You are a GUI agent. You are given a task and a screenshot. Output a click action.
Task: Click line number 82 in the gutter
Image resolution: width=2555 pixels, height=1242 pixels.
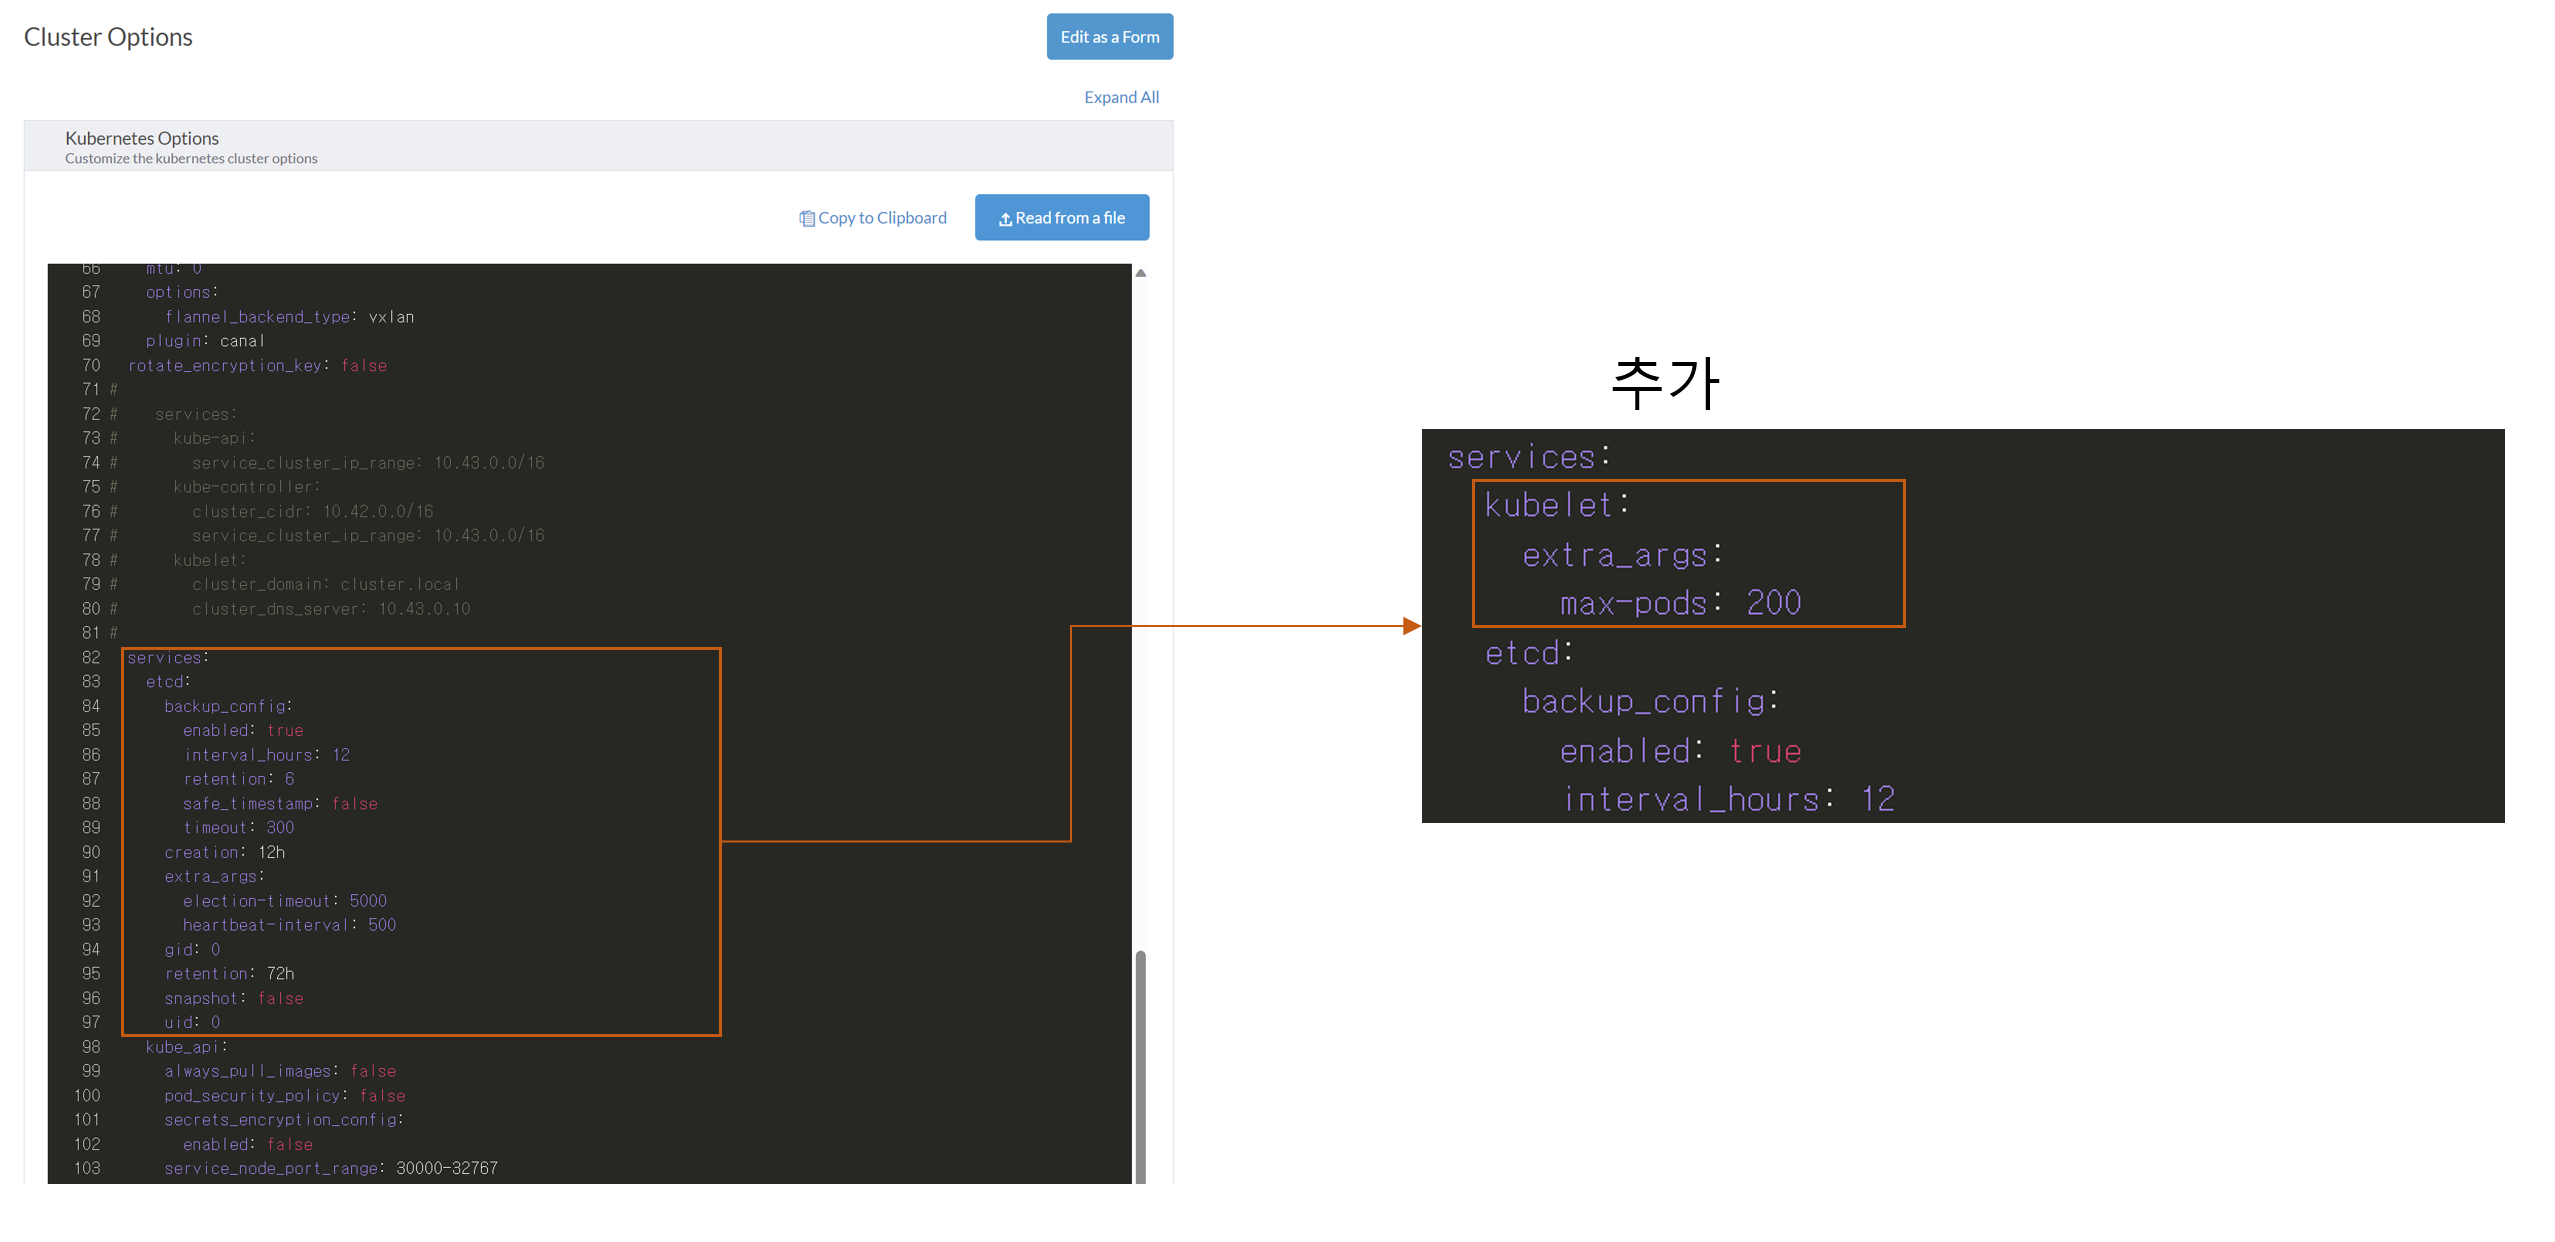(91, 657)
